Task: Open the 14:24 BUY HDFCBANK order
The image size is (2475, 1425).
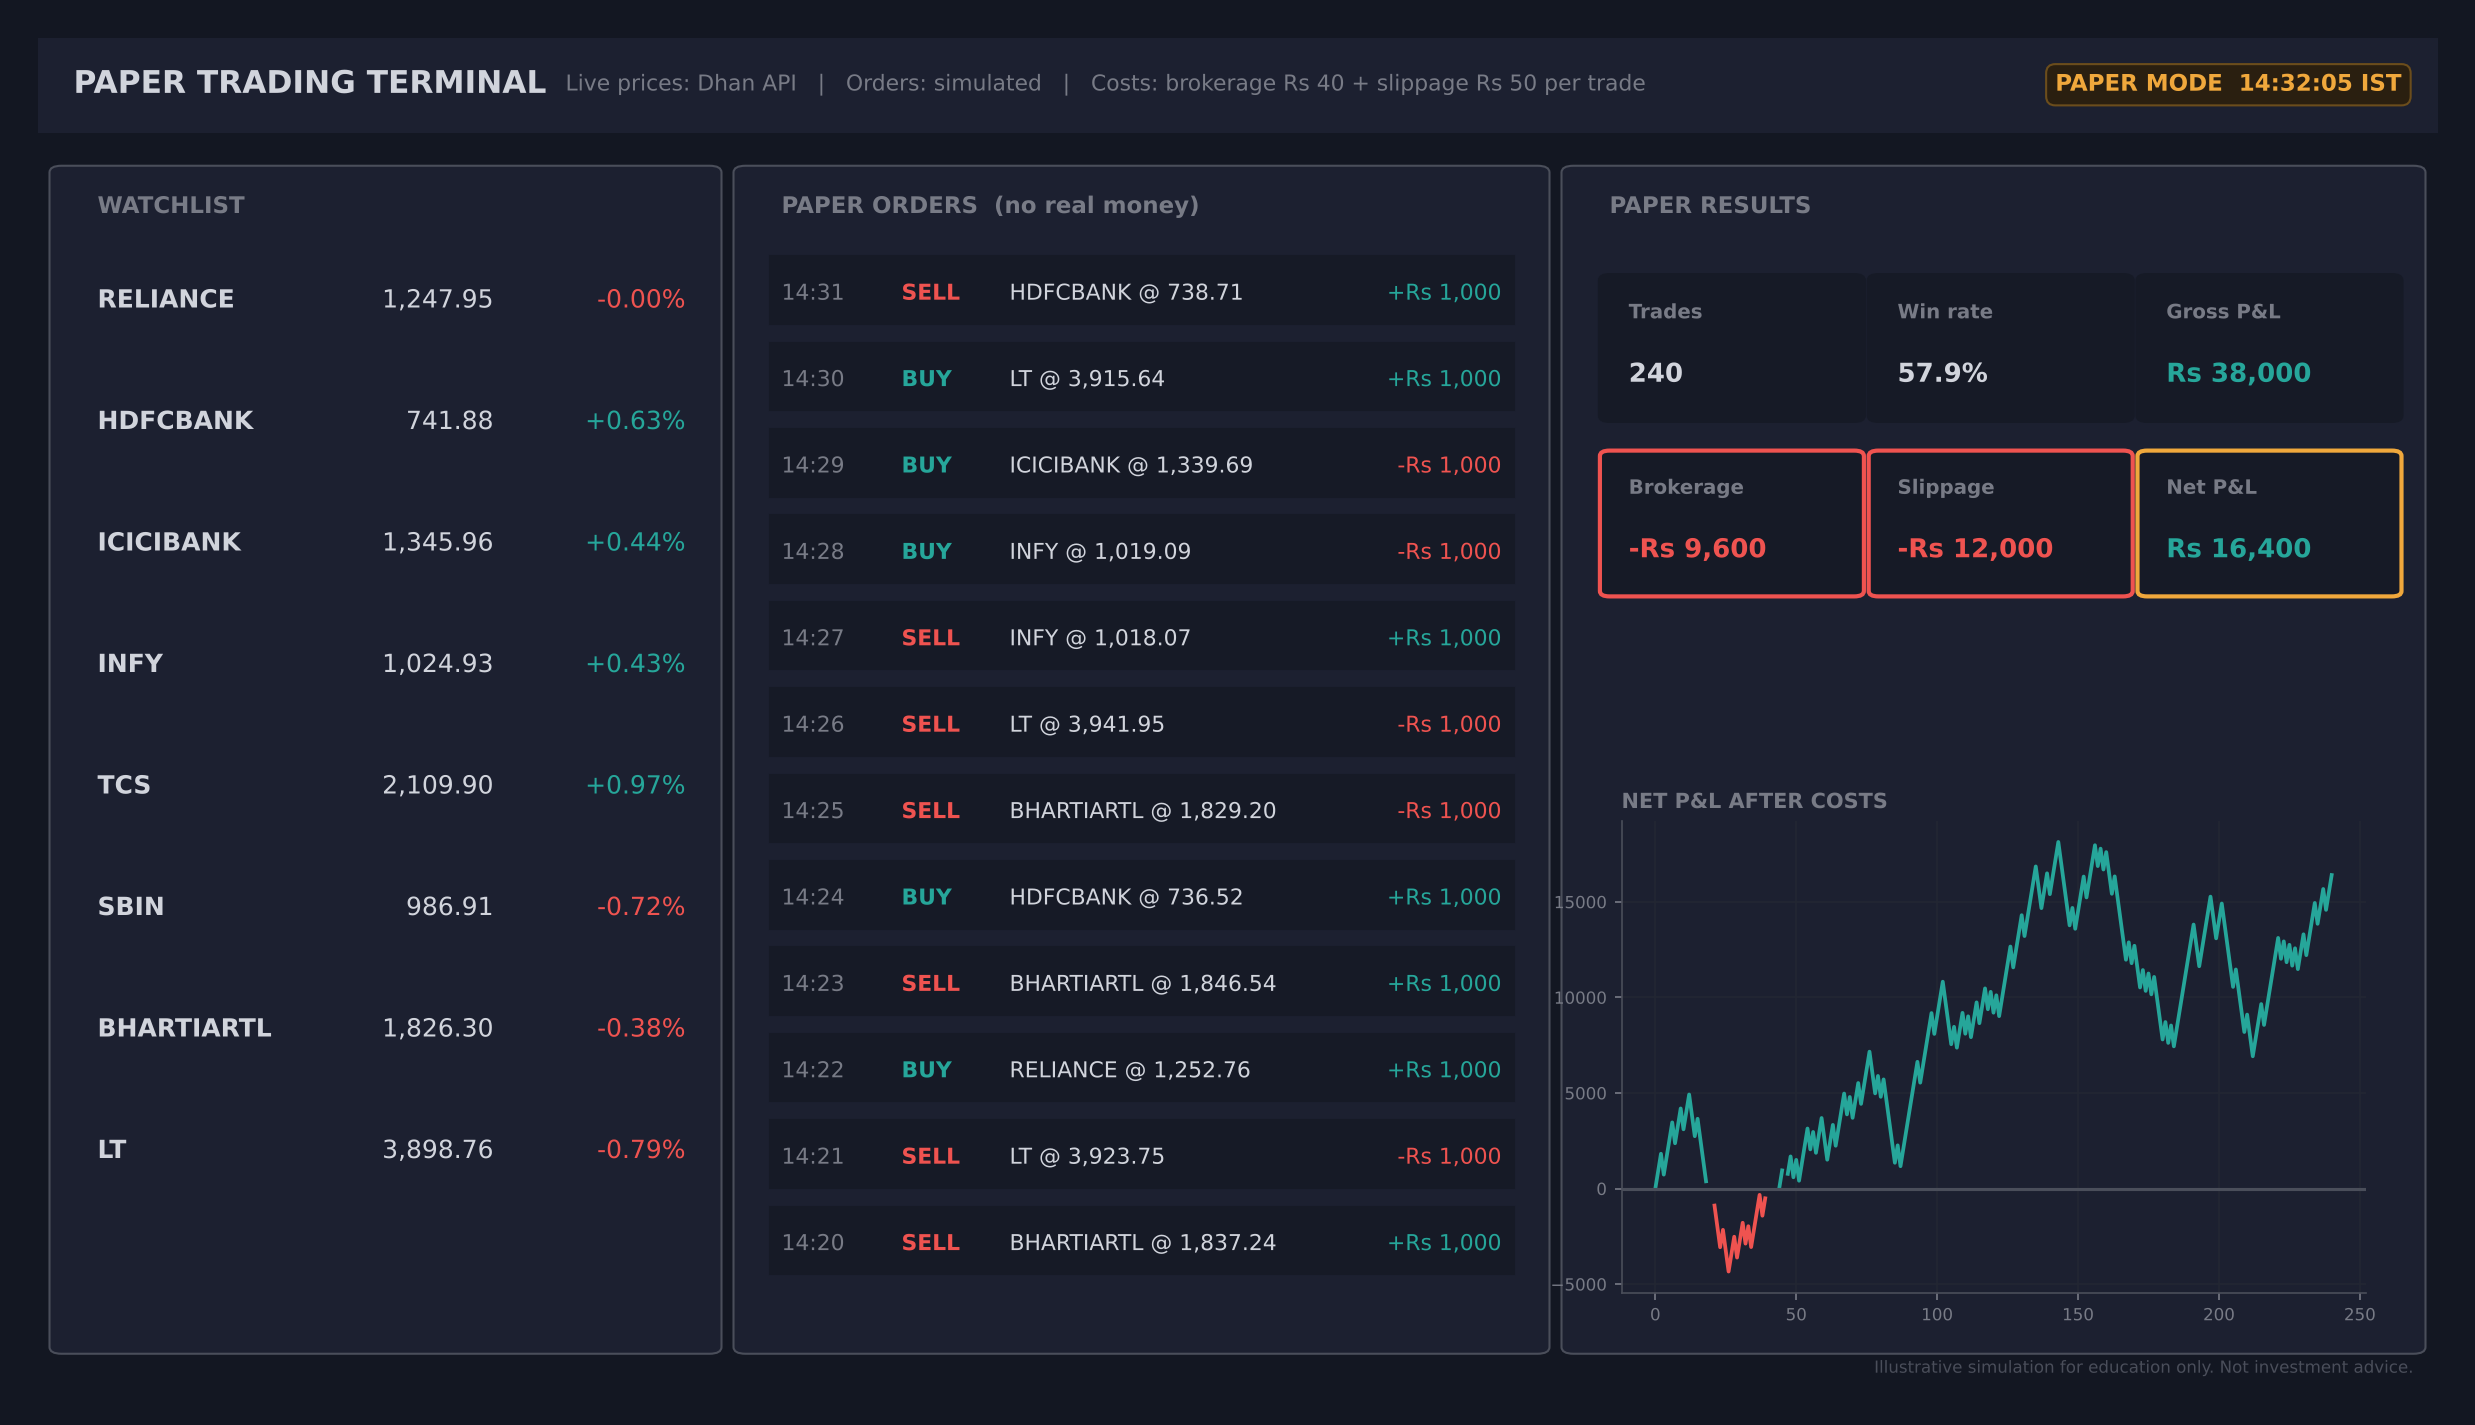Action: [x=1141, y=896]
